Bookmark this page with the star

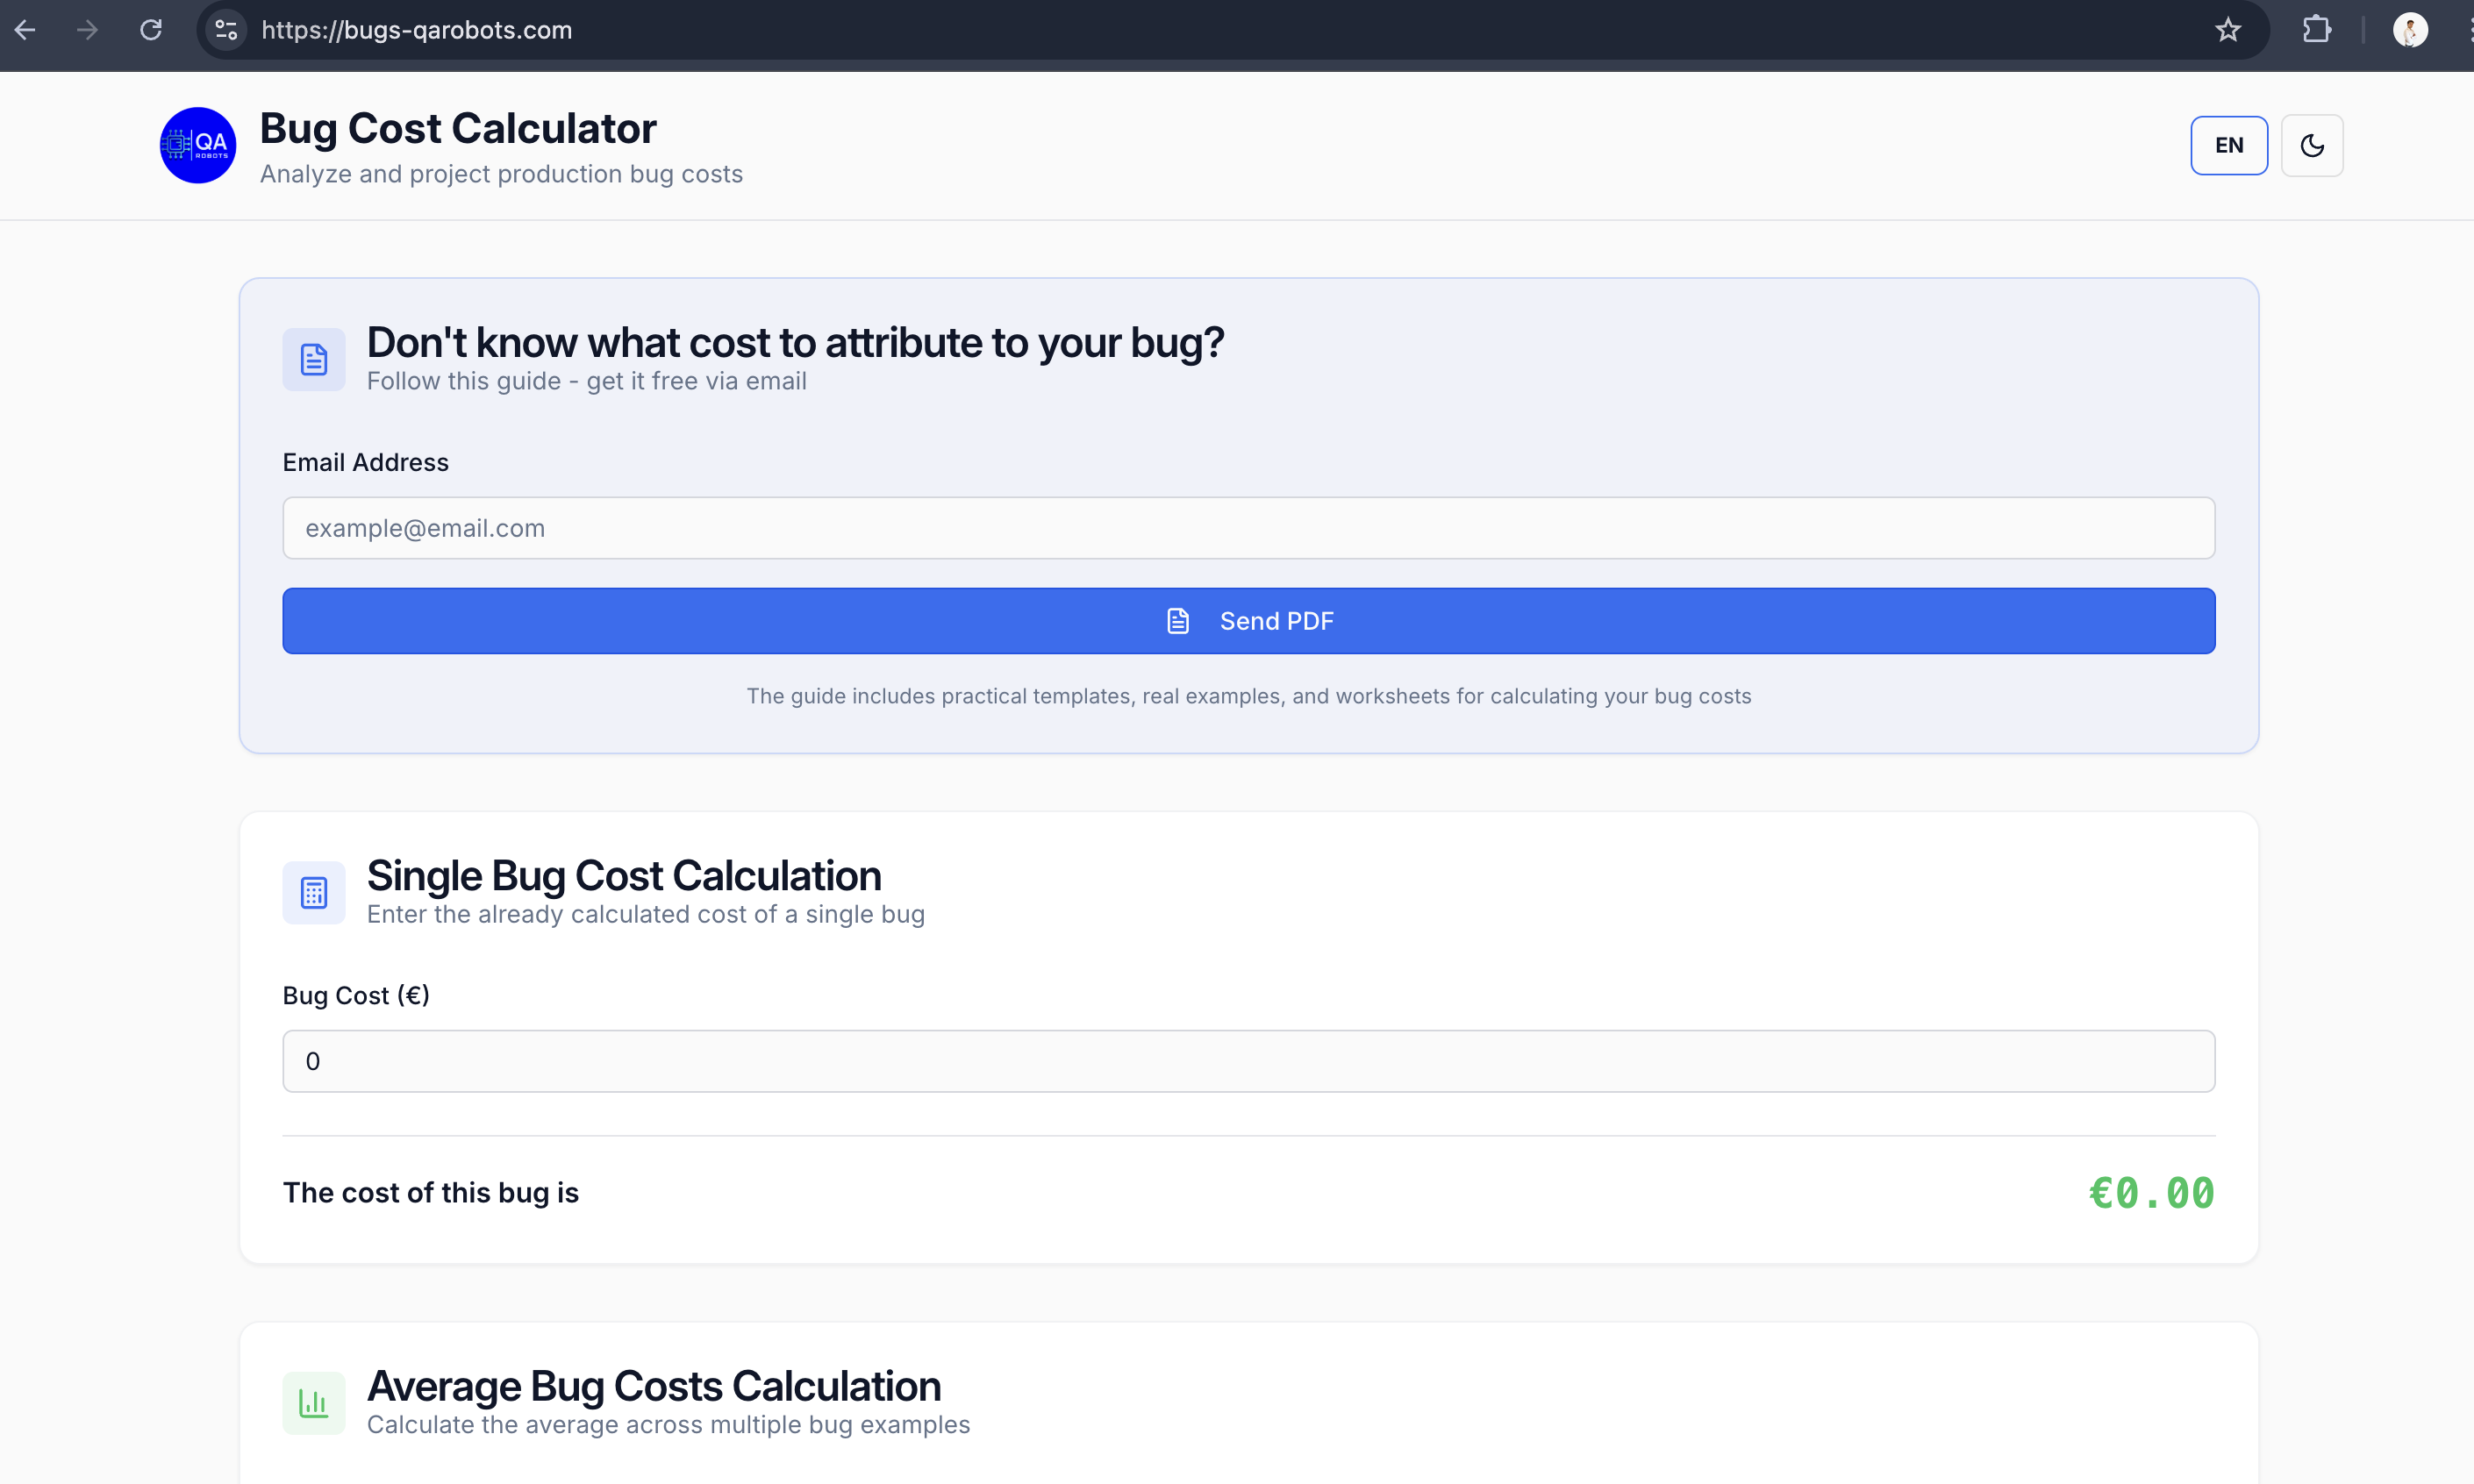click(2227, 30)
